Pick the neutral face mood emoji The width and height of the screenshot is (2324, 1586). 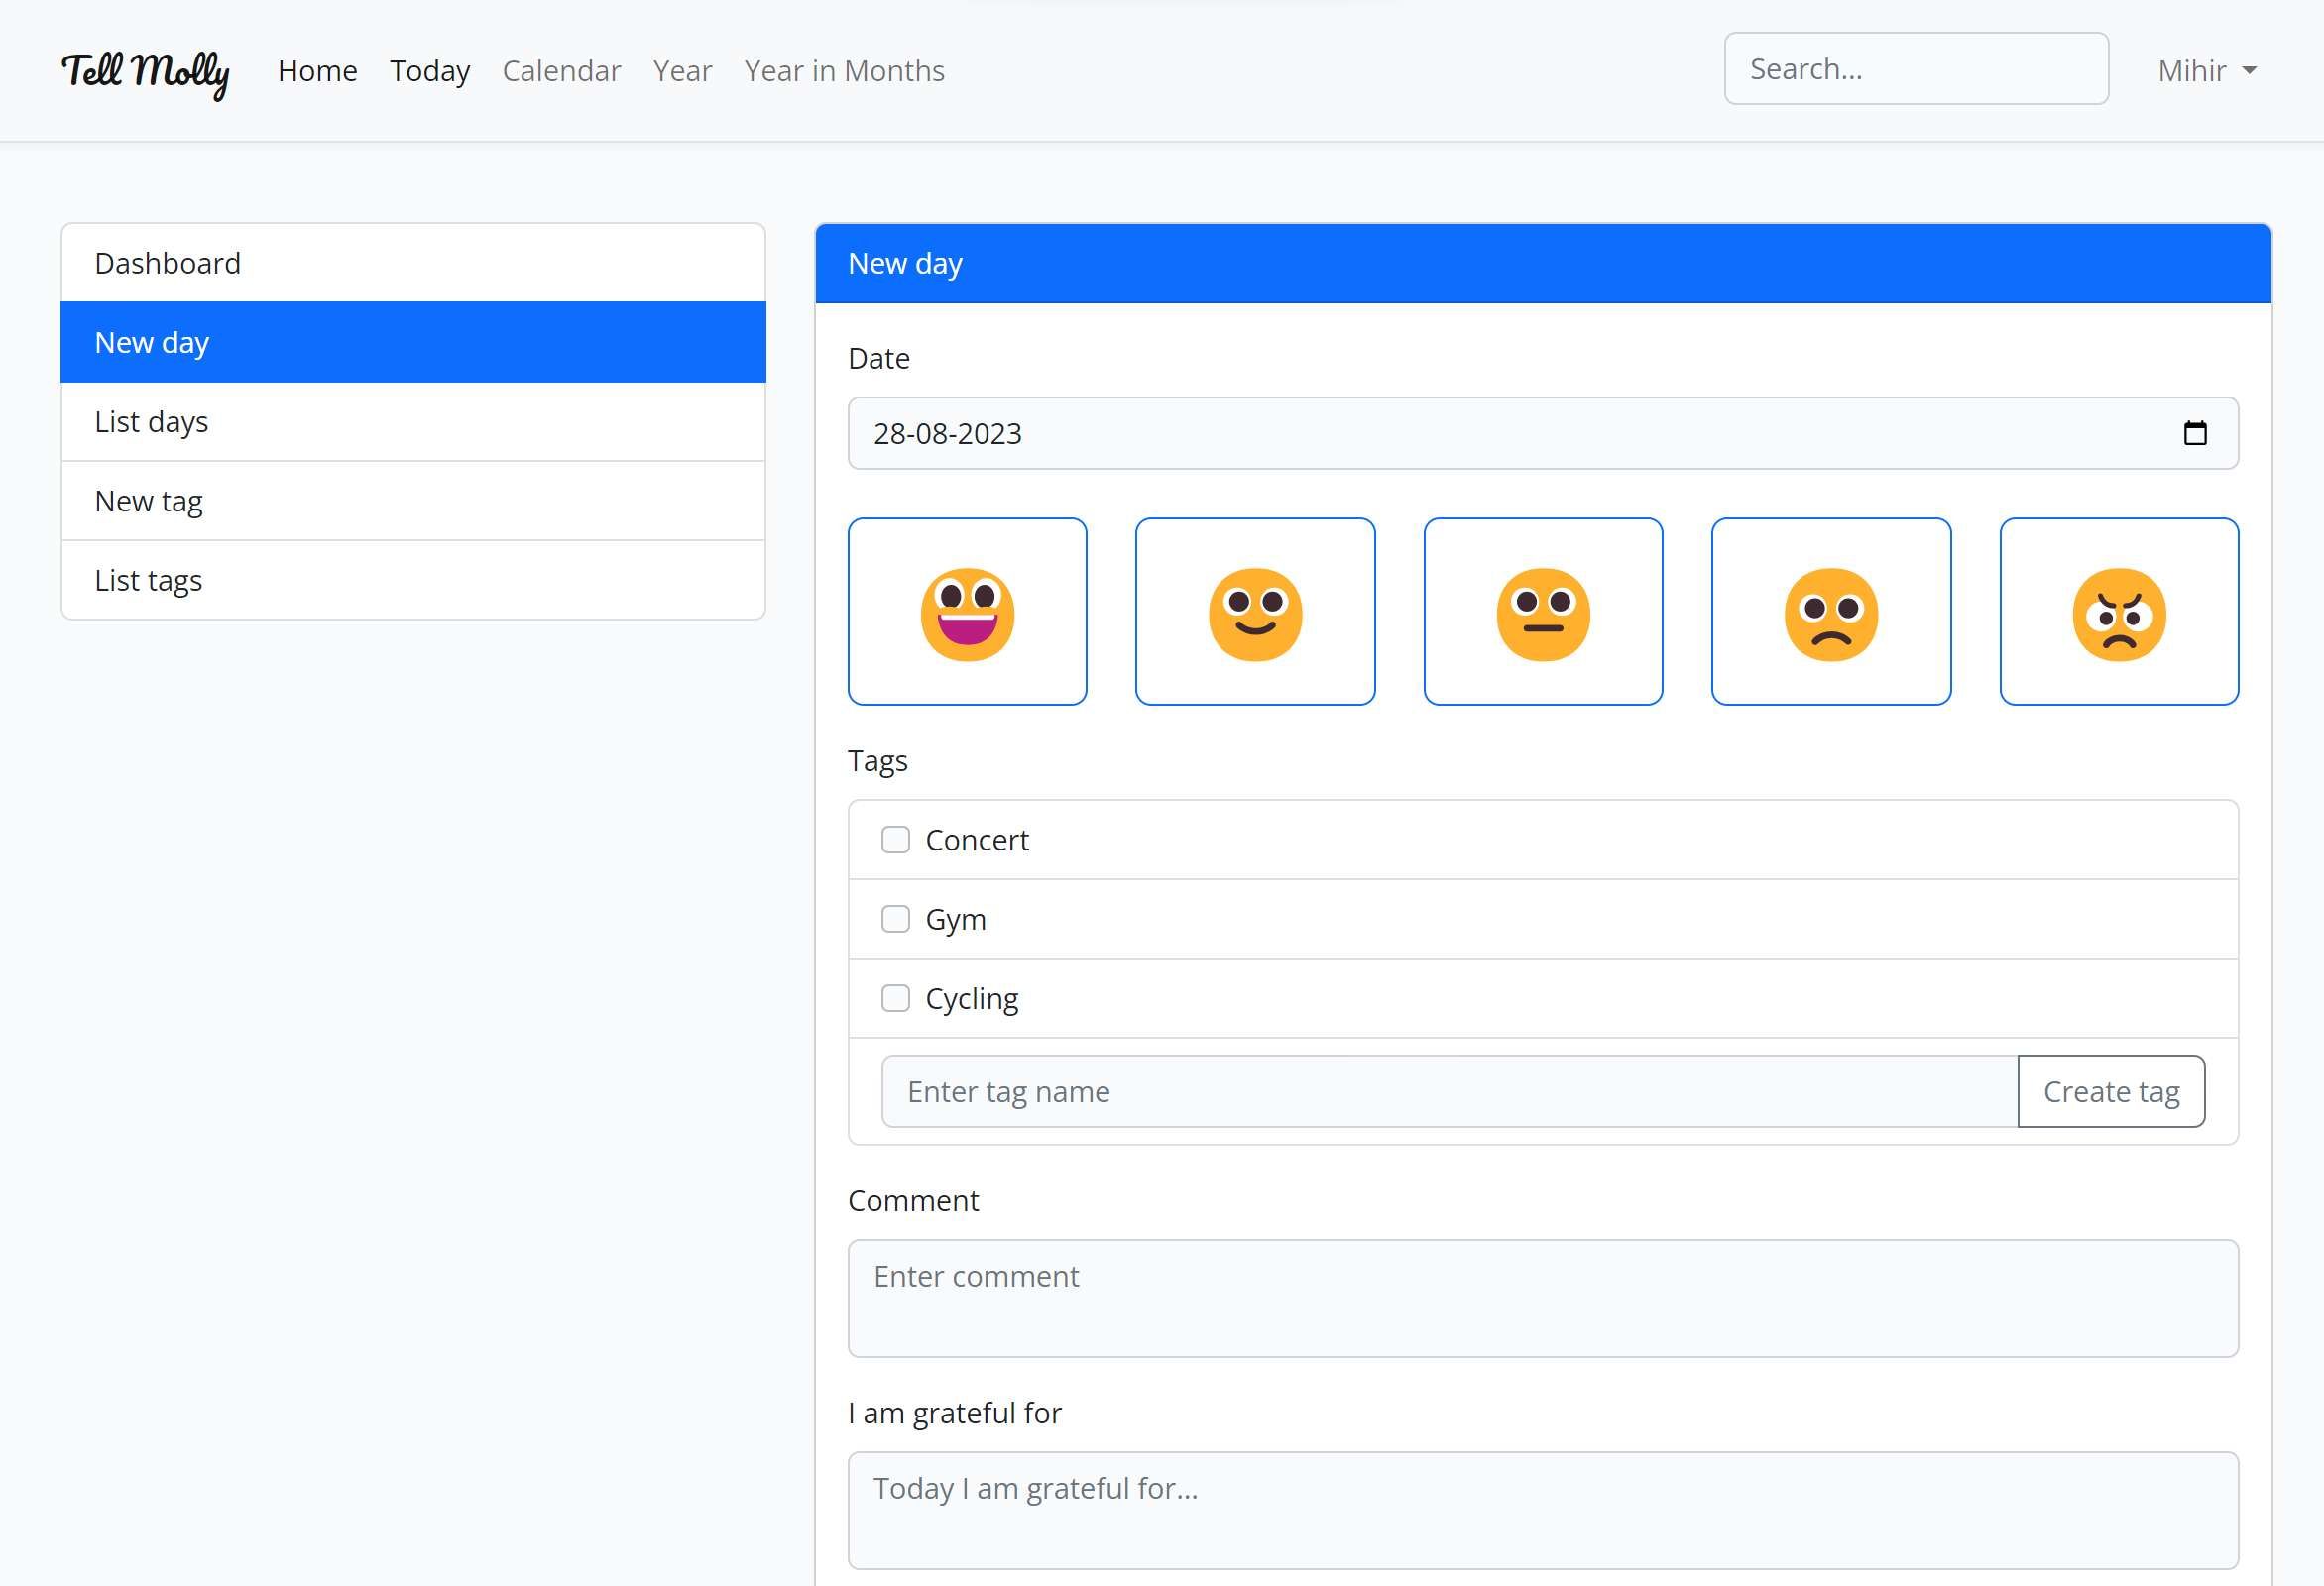pyautogui.click(x=1543, y=612)
